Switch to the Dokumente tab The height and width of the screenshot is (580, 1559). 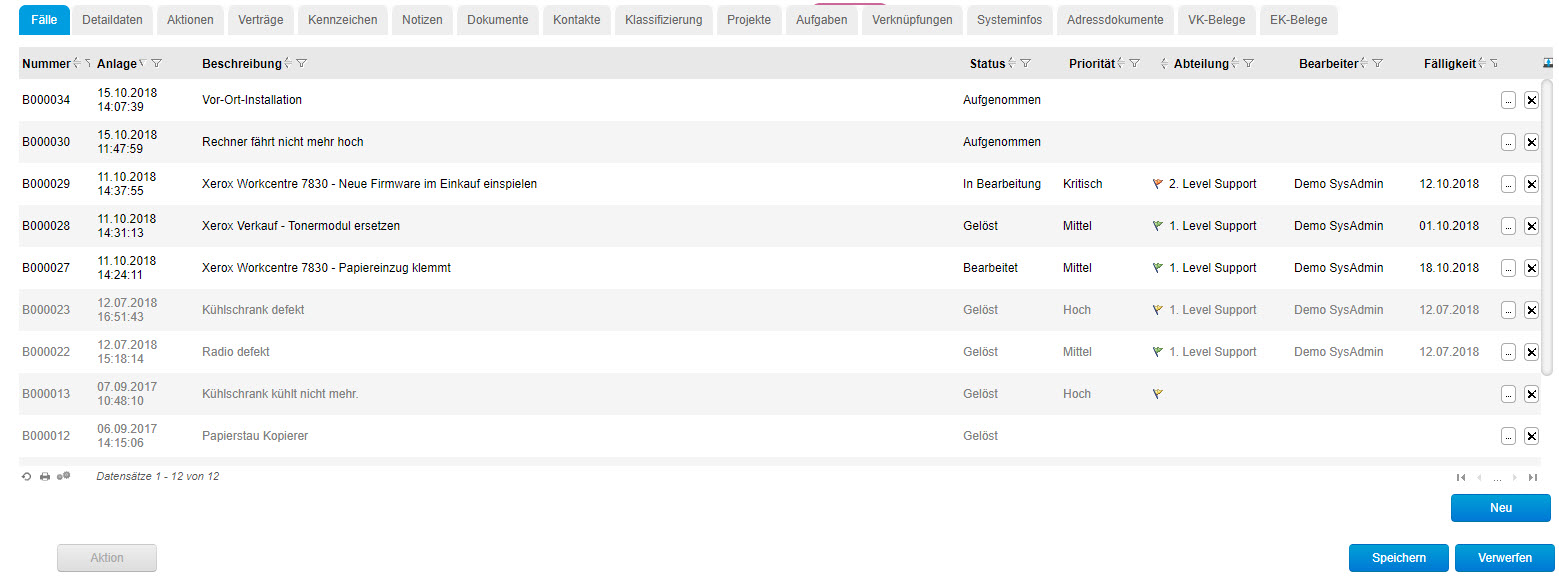(x=497, y=20)
